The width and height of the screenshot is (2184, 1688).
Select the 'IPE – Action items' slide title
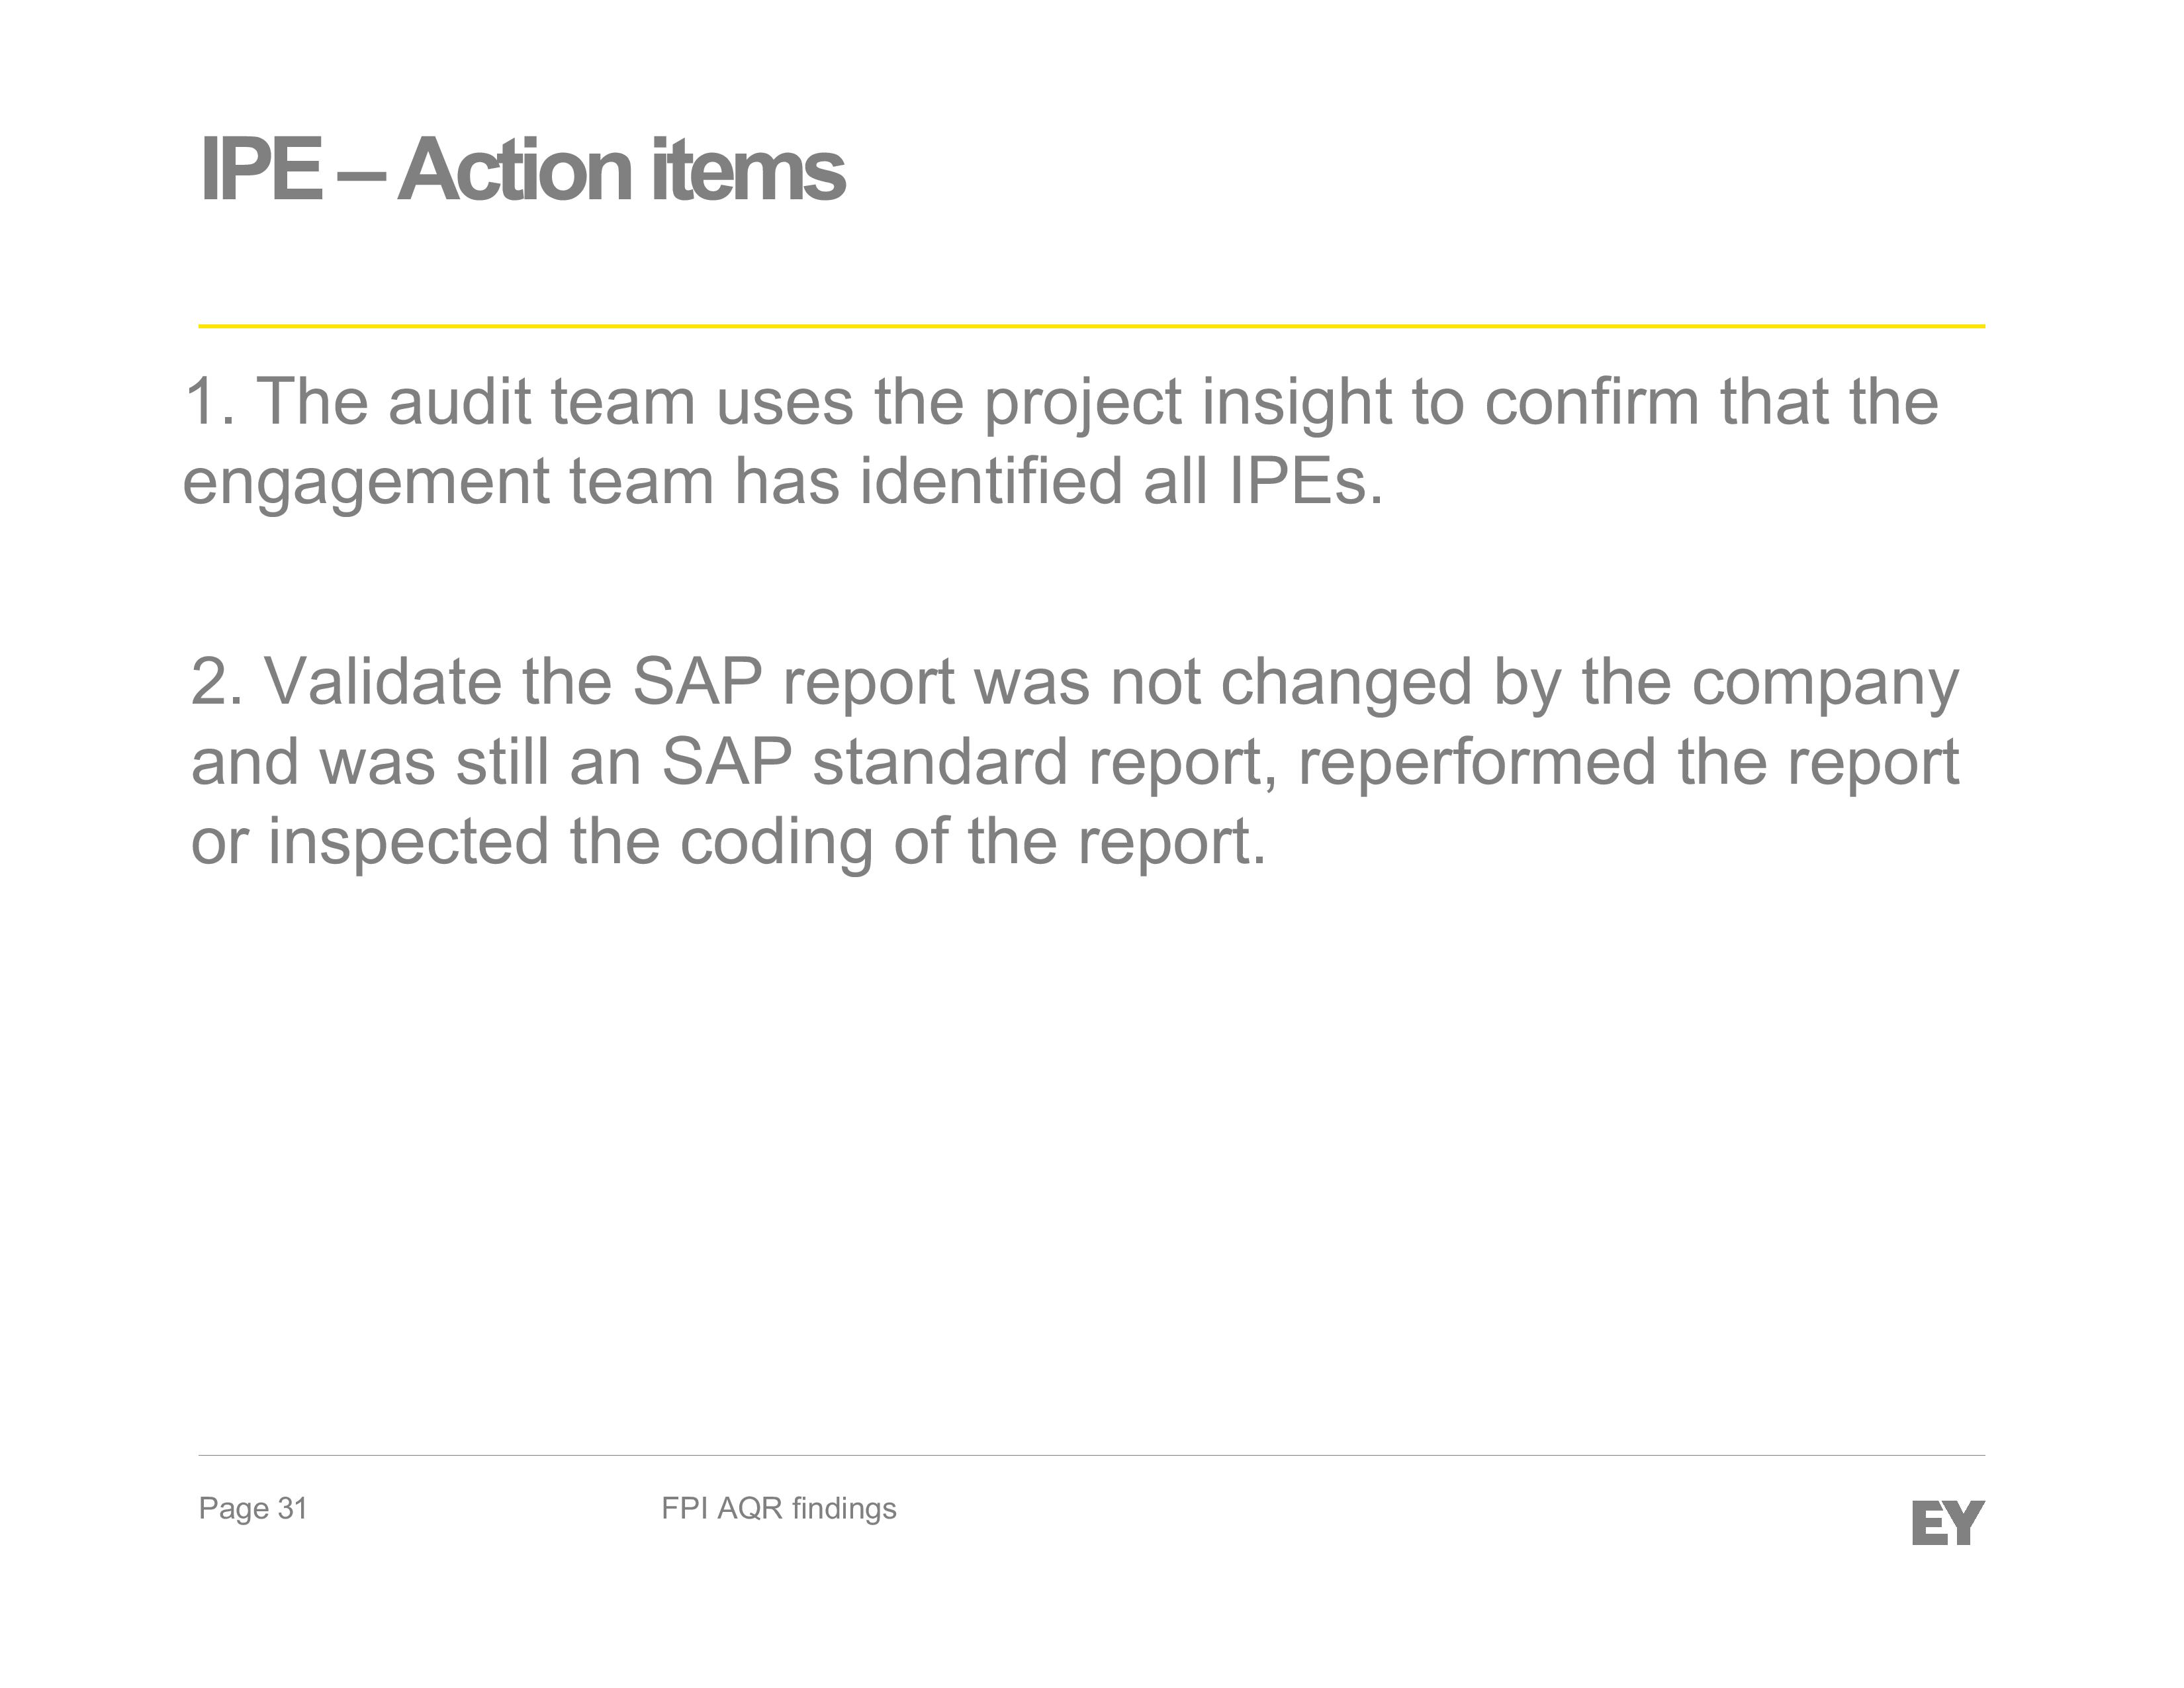click(x=522, y=170)
